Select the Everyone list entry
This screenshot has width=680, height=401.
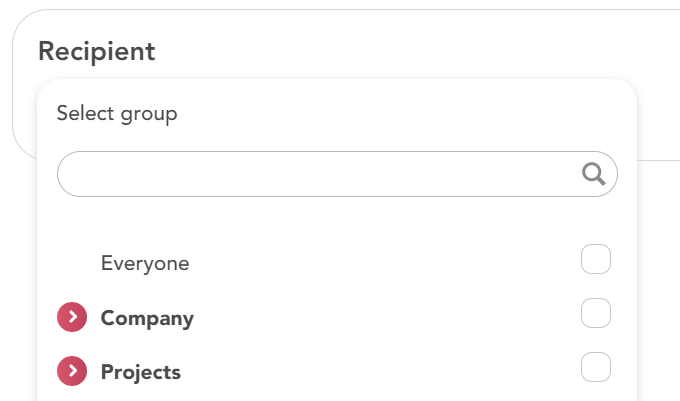[145, 264]
